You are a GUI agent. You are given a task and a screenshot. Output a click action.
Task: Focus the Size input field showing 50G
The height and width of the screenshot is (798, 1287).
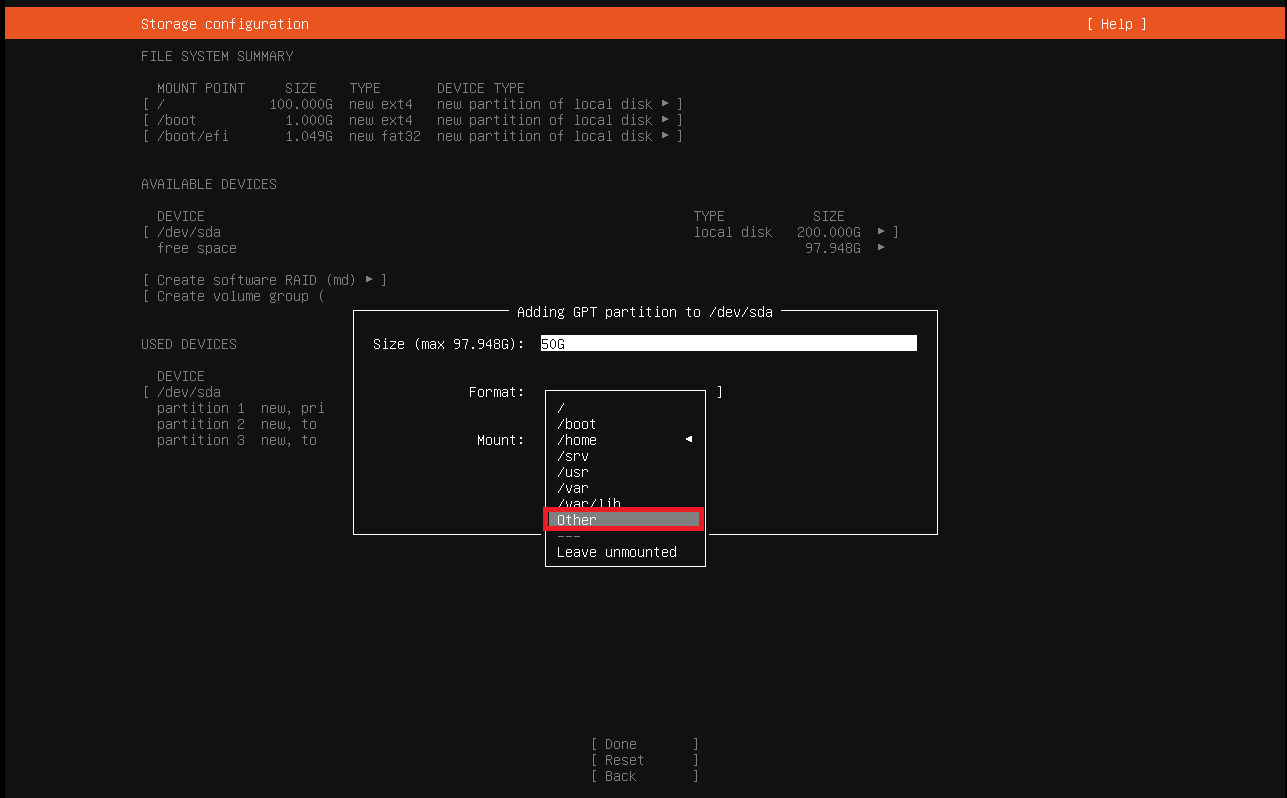click(x=729, y=343)
